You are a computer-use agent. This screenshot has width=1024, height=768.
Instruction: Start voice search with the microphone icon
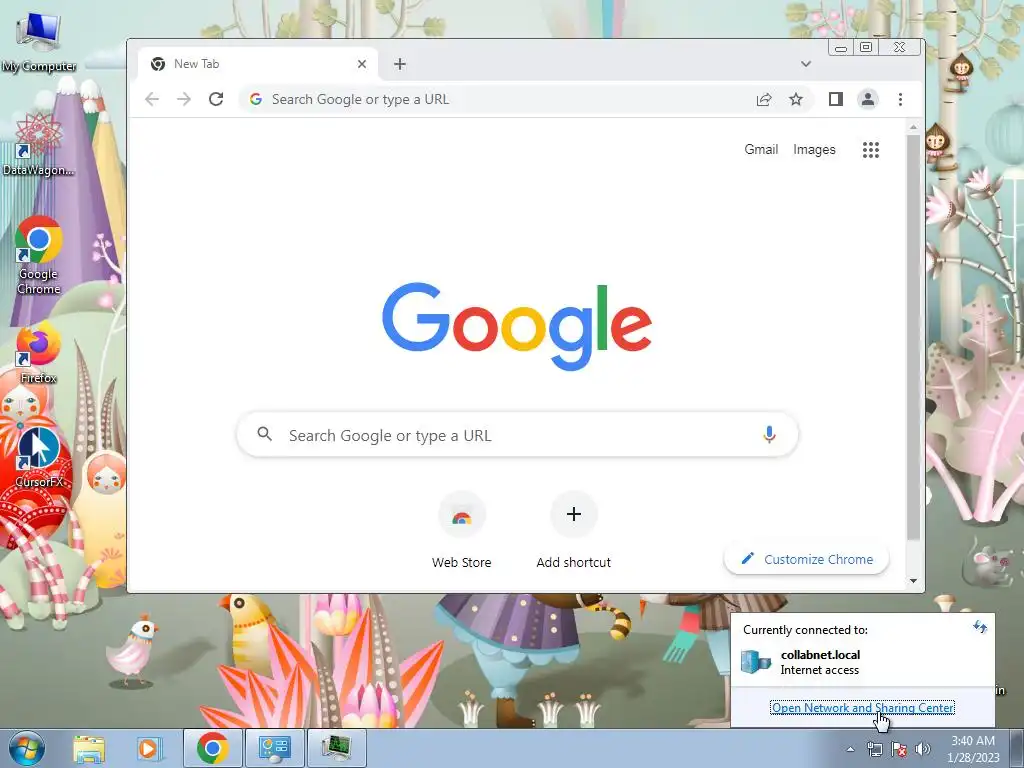point(769,435)
